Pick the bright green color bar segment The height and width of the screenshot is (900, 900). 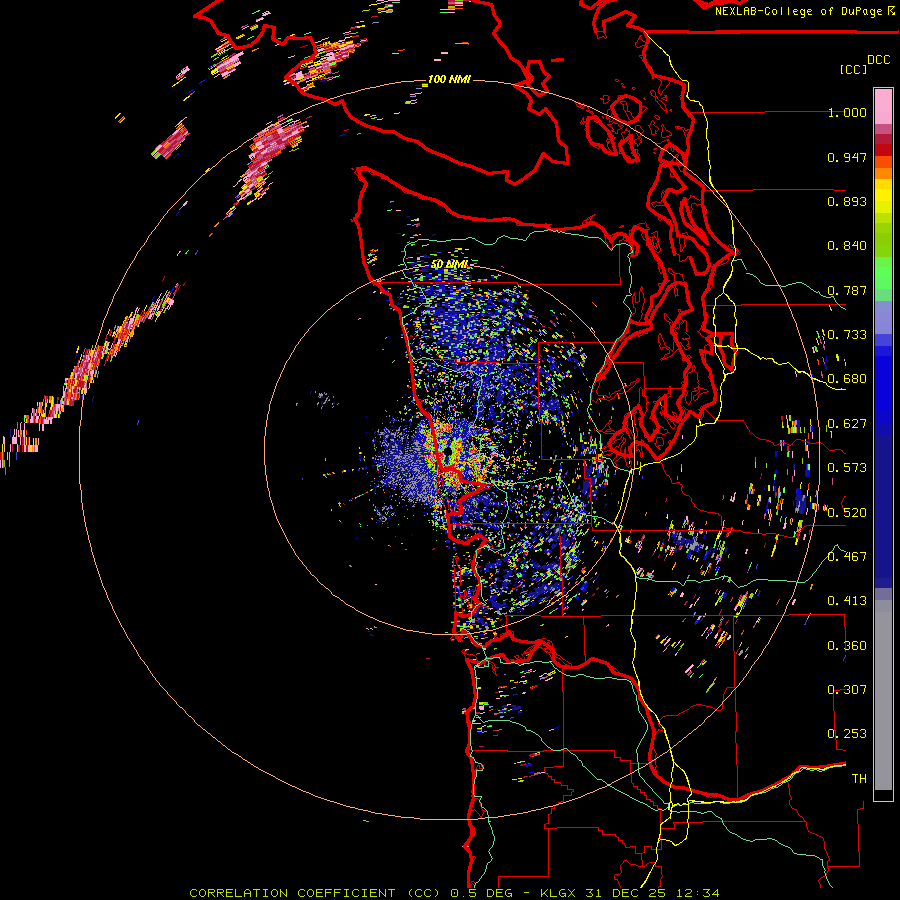(883, 272)
